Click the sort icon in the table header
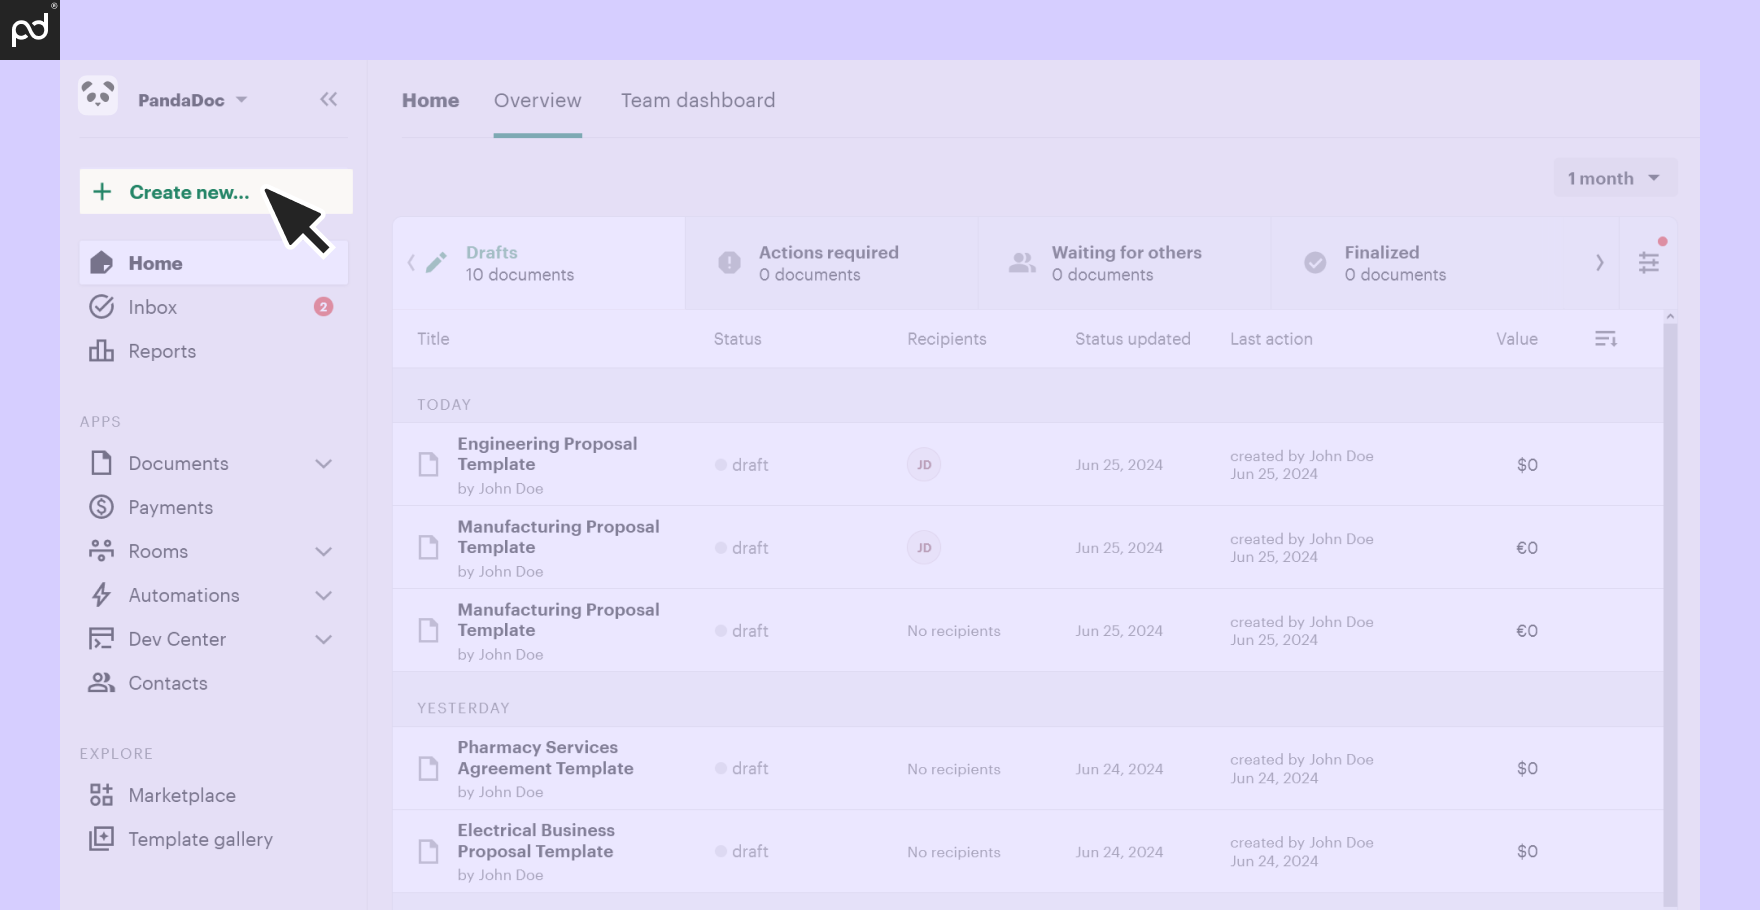 (1607, 338)
